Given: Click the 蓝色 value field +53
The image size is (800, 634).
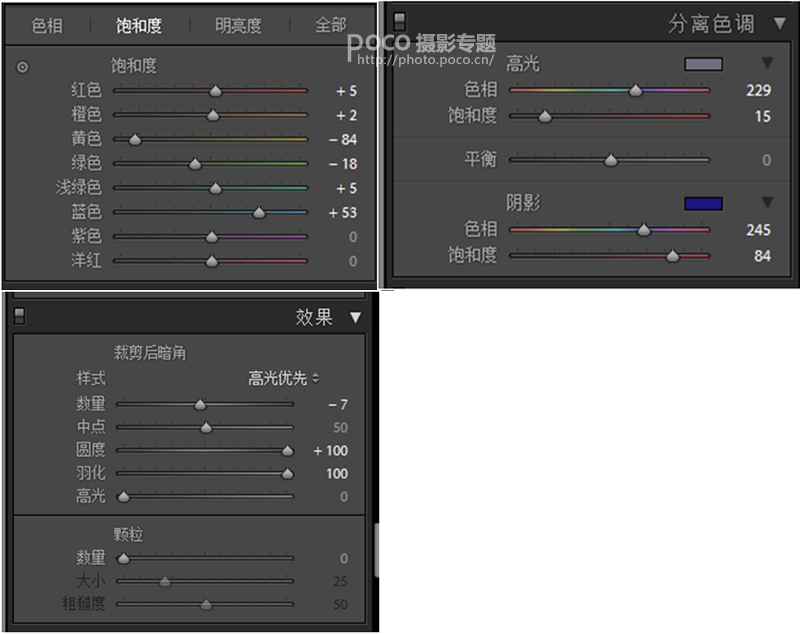Looking at the screenshot, I should (x=342, y=213).
